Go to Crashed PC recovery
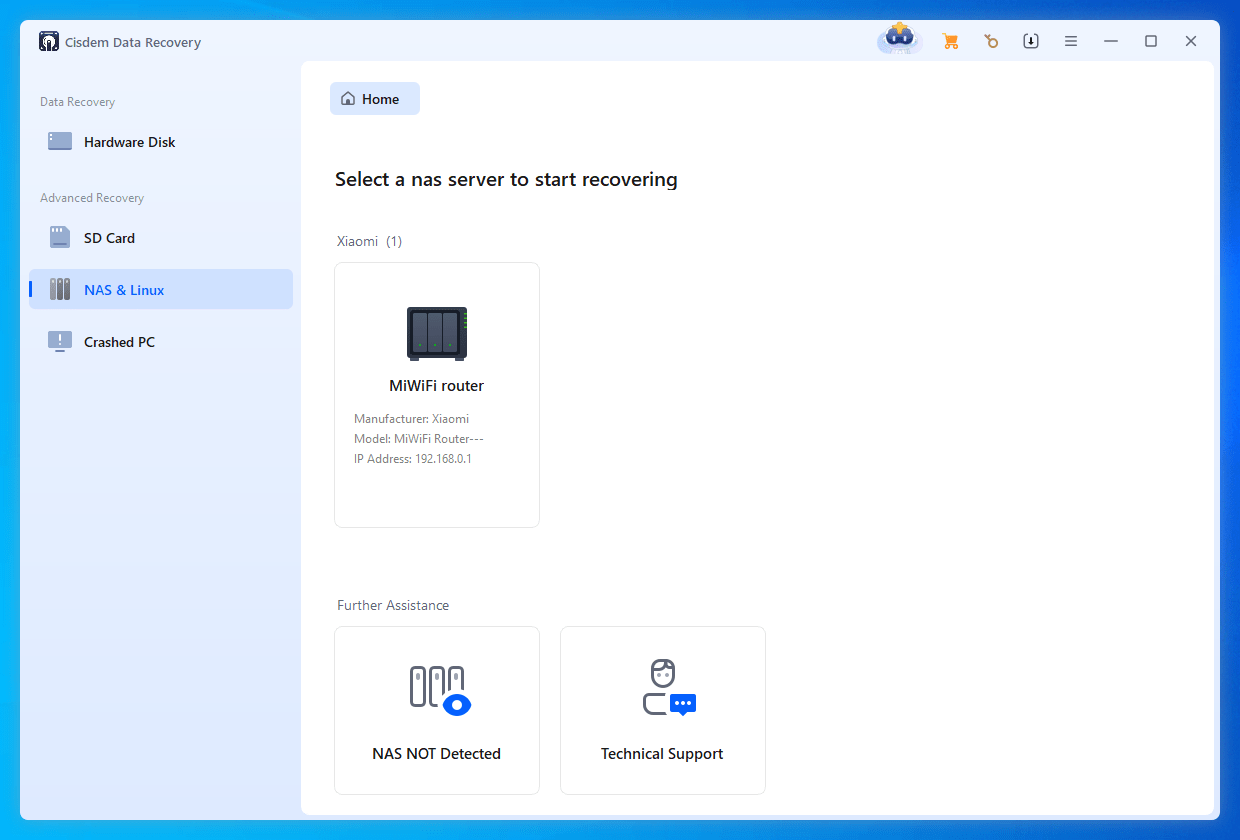This screenshot has height=840, width=1240. [x=161, y=342]
